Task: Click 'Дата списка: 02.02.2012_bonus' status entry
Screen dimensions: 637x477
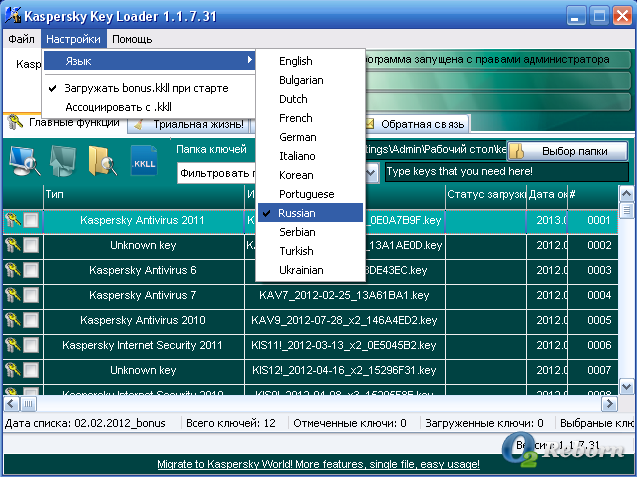Action: pyautogui.click(x=85, y=423)
